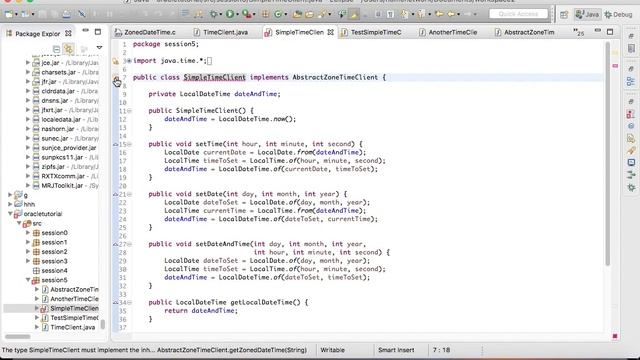Screen dimensions: 640x360
Task: Click the Open Perspective icon
Action: pos(564,14)
